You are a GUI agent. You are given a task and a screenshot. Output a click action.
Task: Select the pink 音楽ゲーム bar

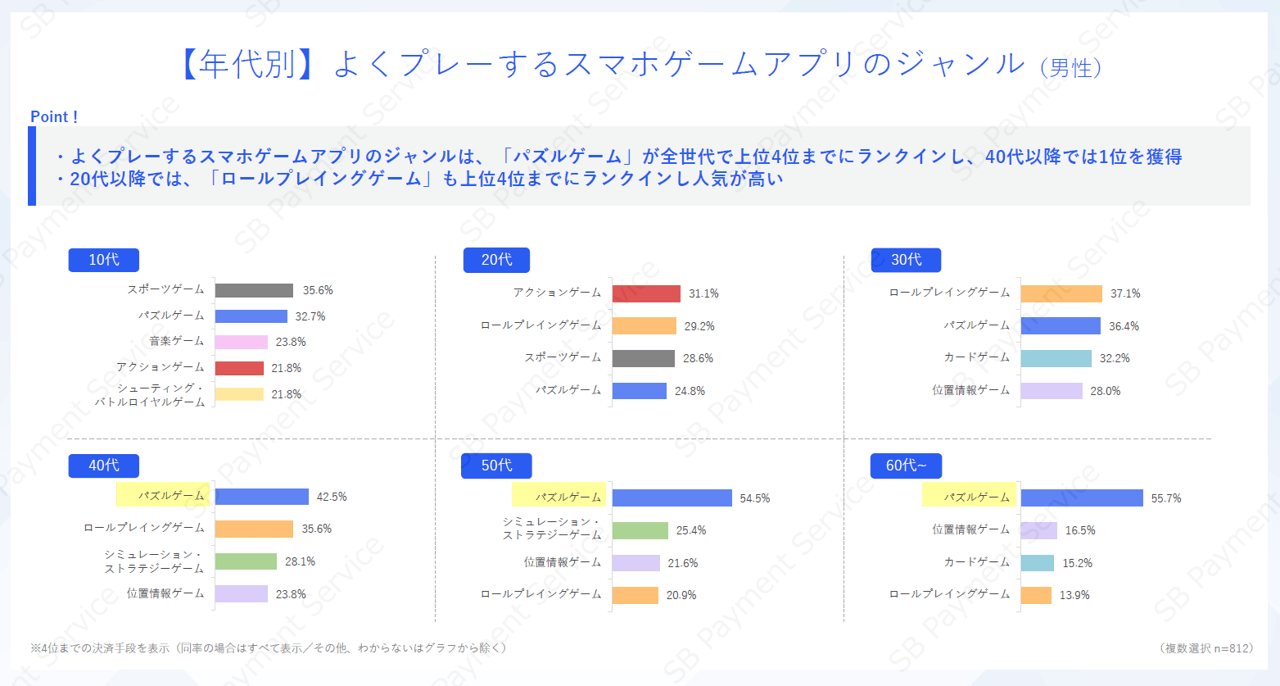(241, 342)
